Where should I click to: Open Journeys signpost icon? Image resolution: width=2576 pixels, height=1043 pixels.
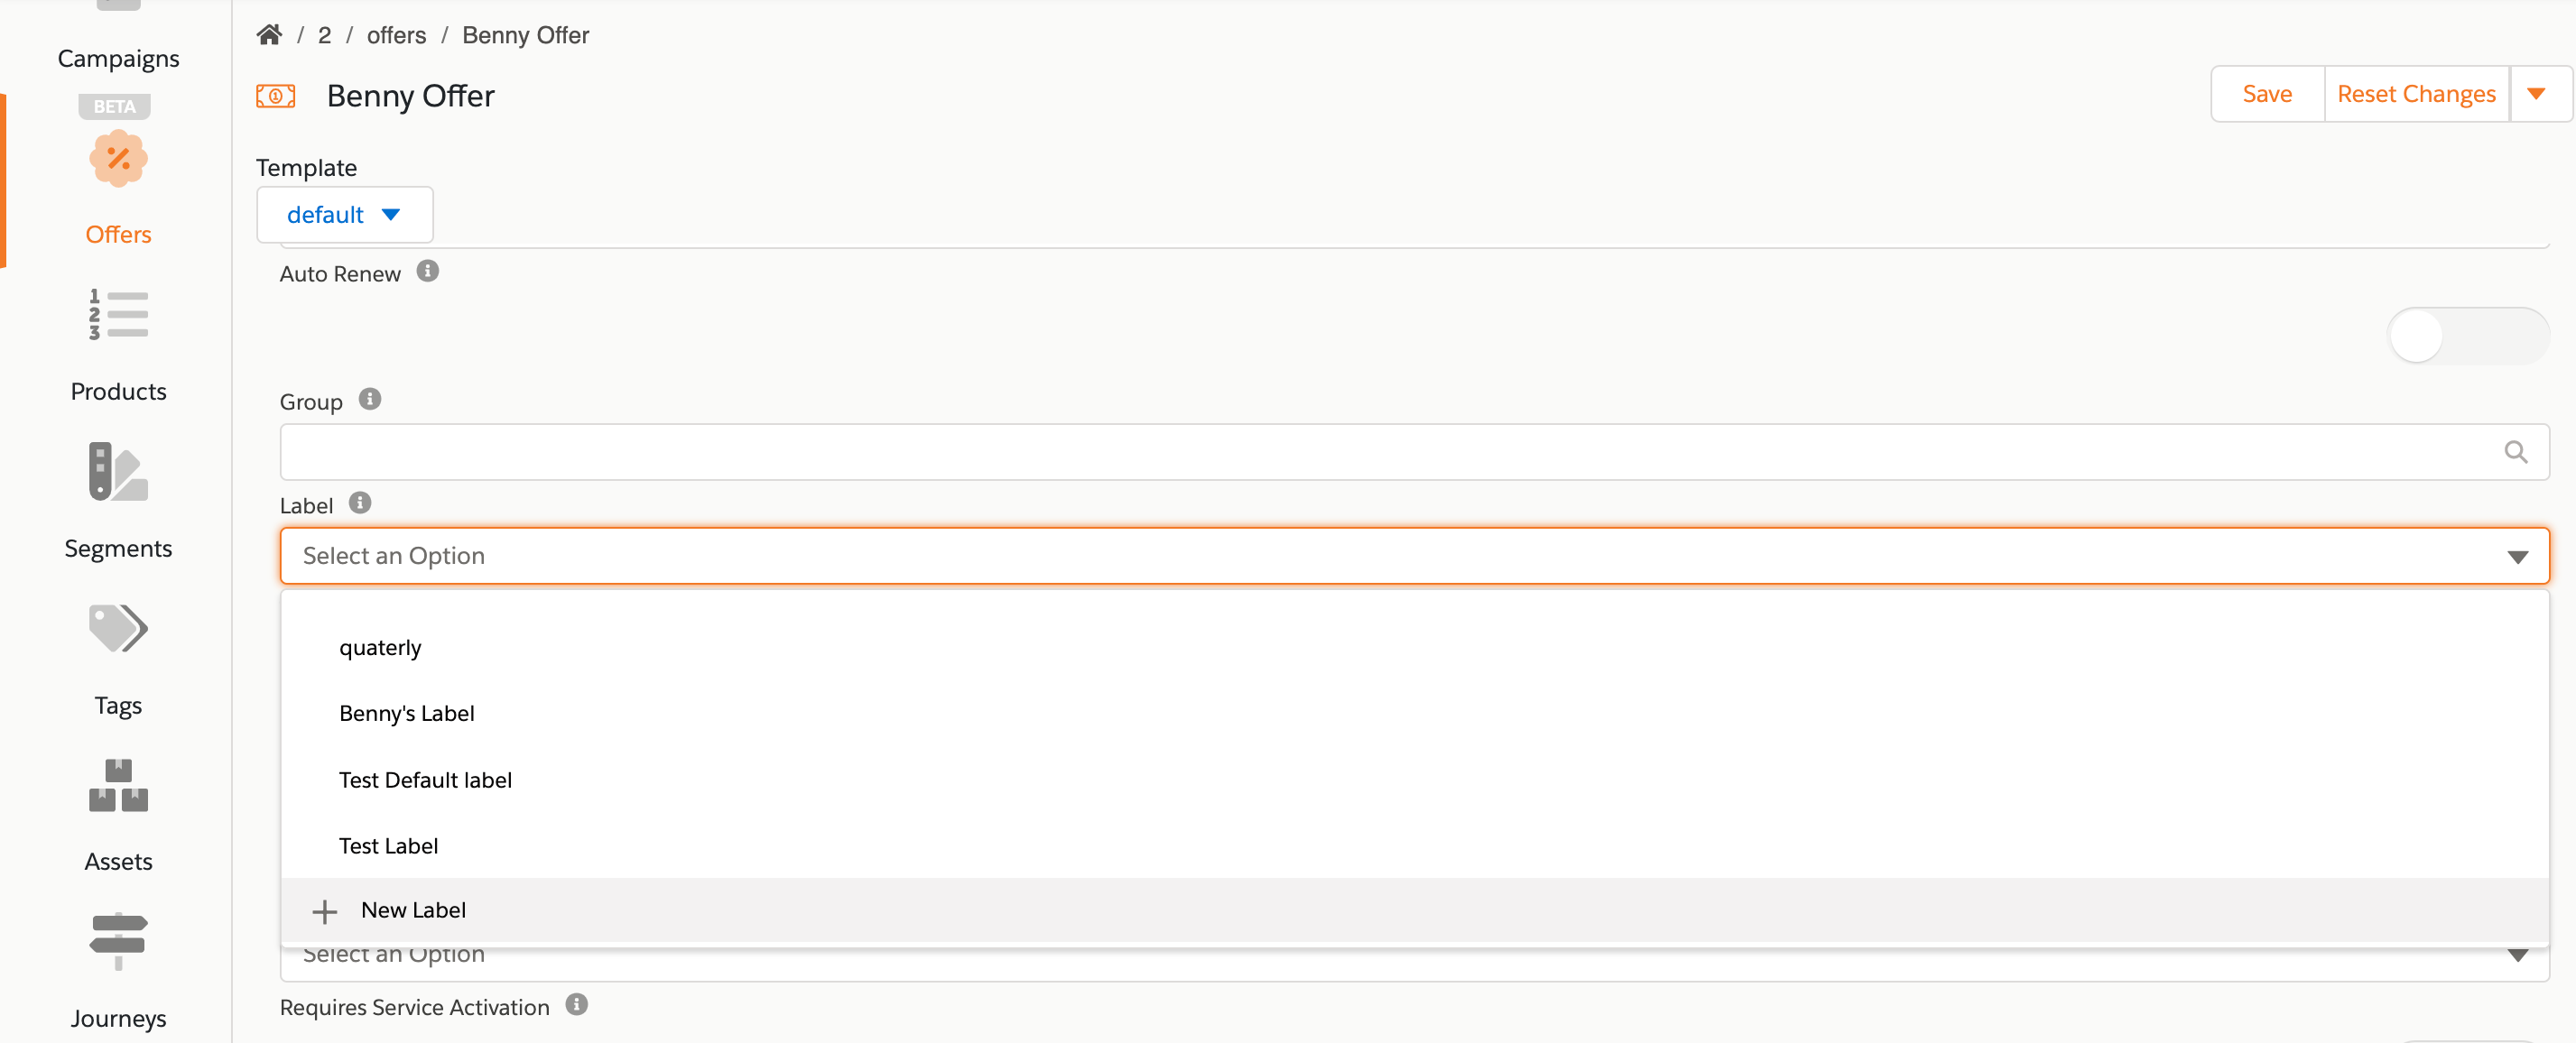click(x=118, y=941)
